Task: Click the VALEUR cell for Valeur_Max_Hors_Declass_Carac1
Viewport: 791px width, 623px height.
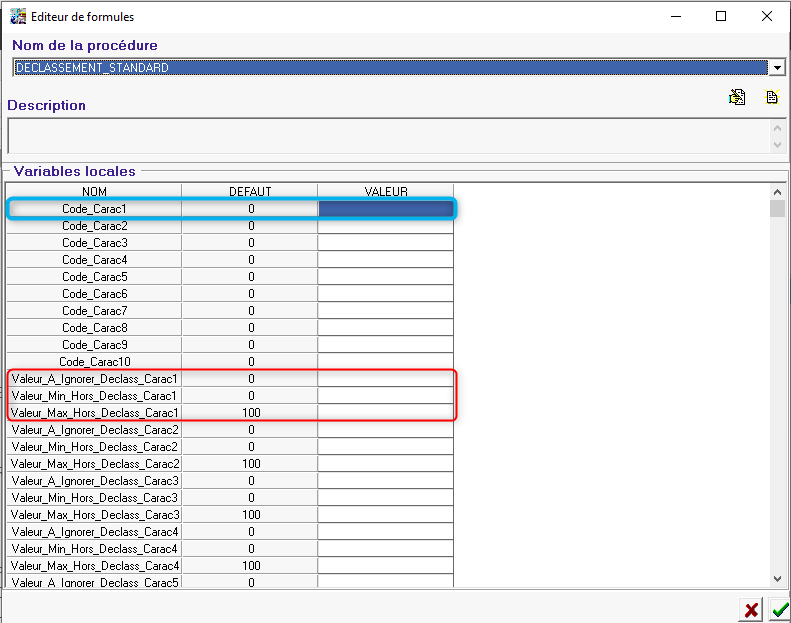Action: (385, 413)
